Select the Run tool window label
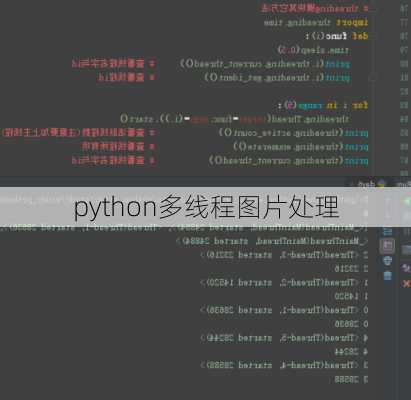Viewport: 411px width, 400px height. point(402,183)
